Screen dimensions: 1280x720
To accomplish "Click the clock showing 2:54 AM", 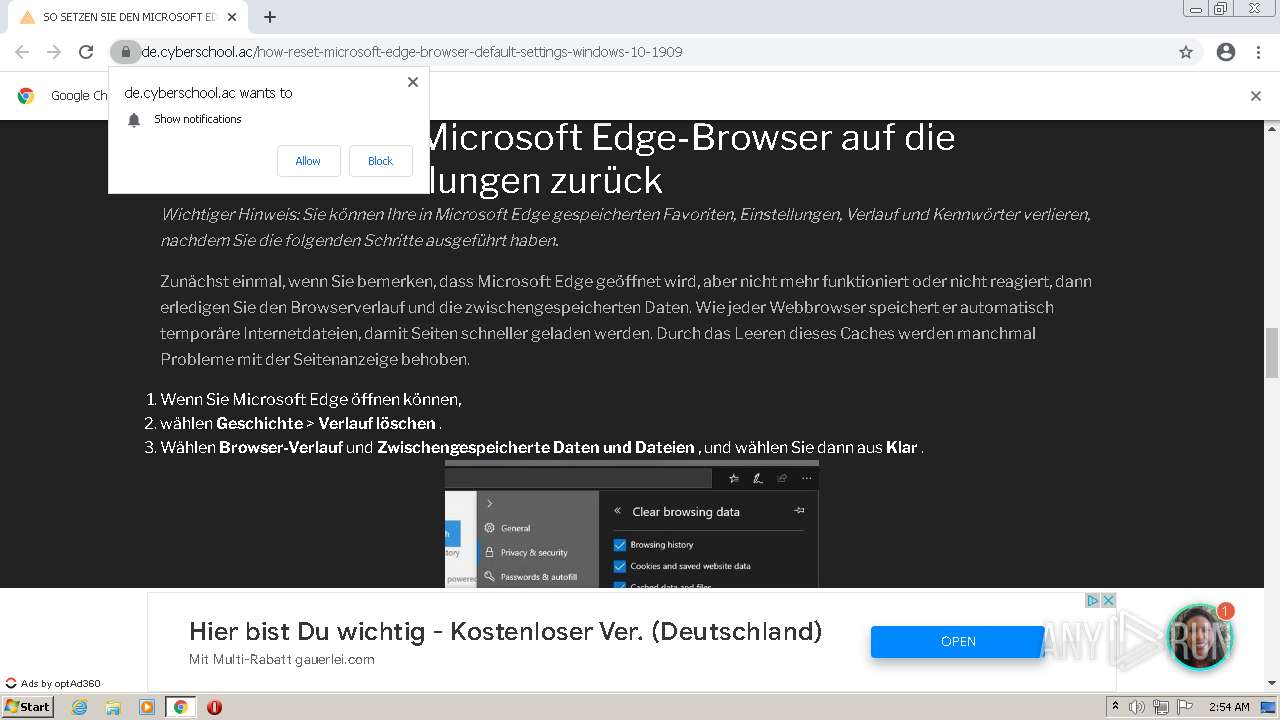I will (x=1229, y=707).
